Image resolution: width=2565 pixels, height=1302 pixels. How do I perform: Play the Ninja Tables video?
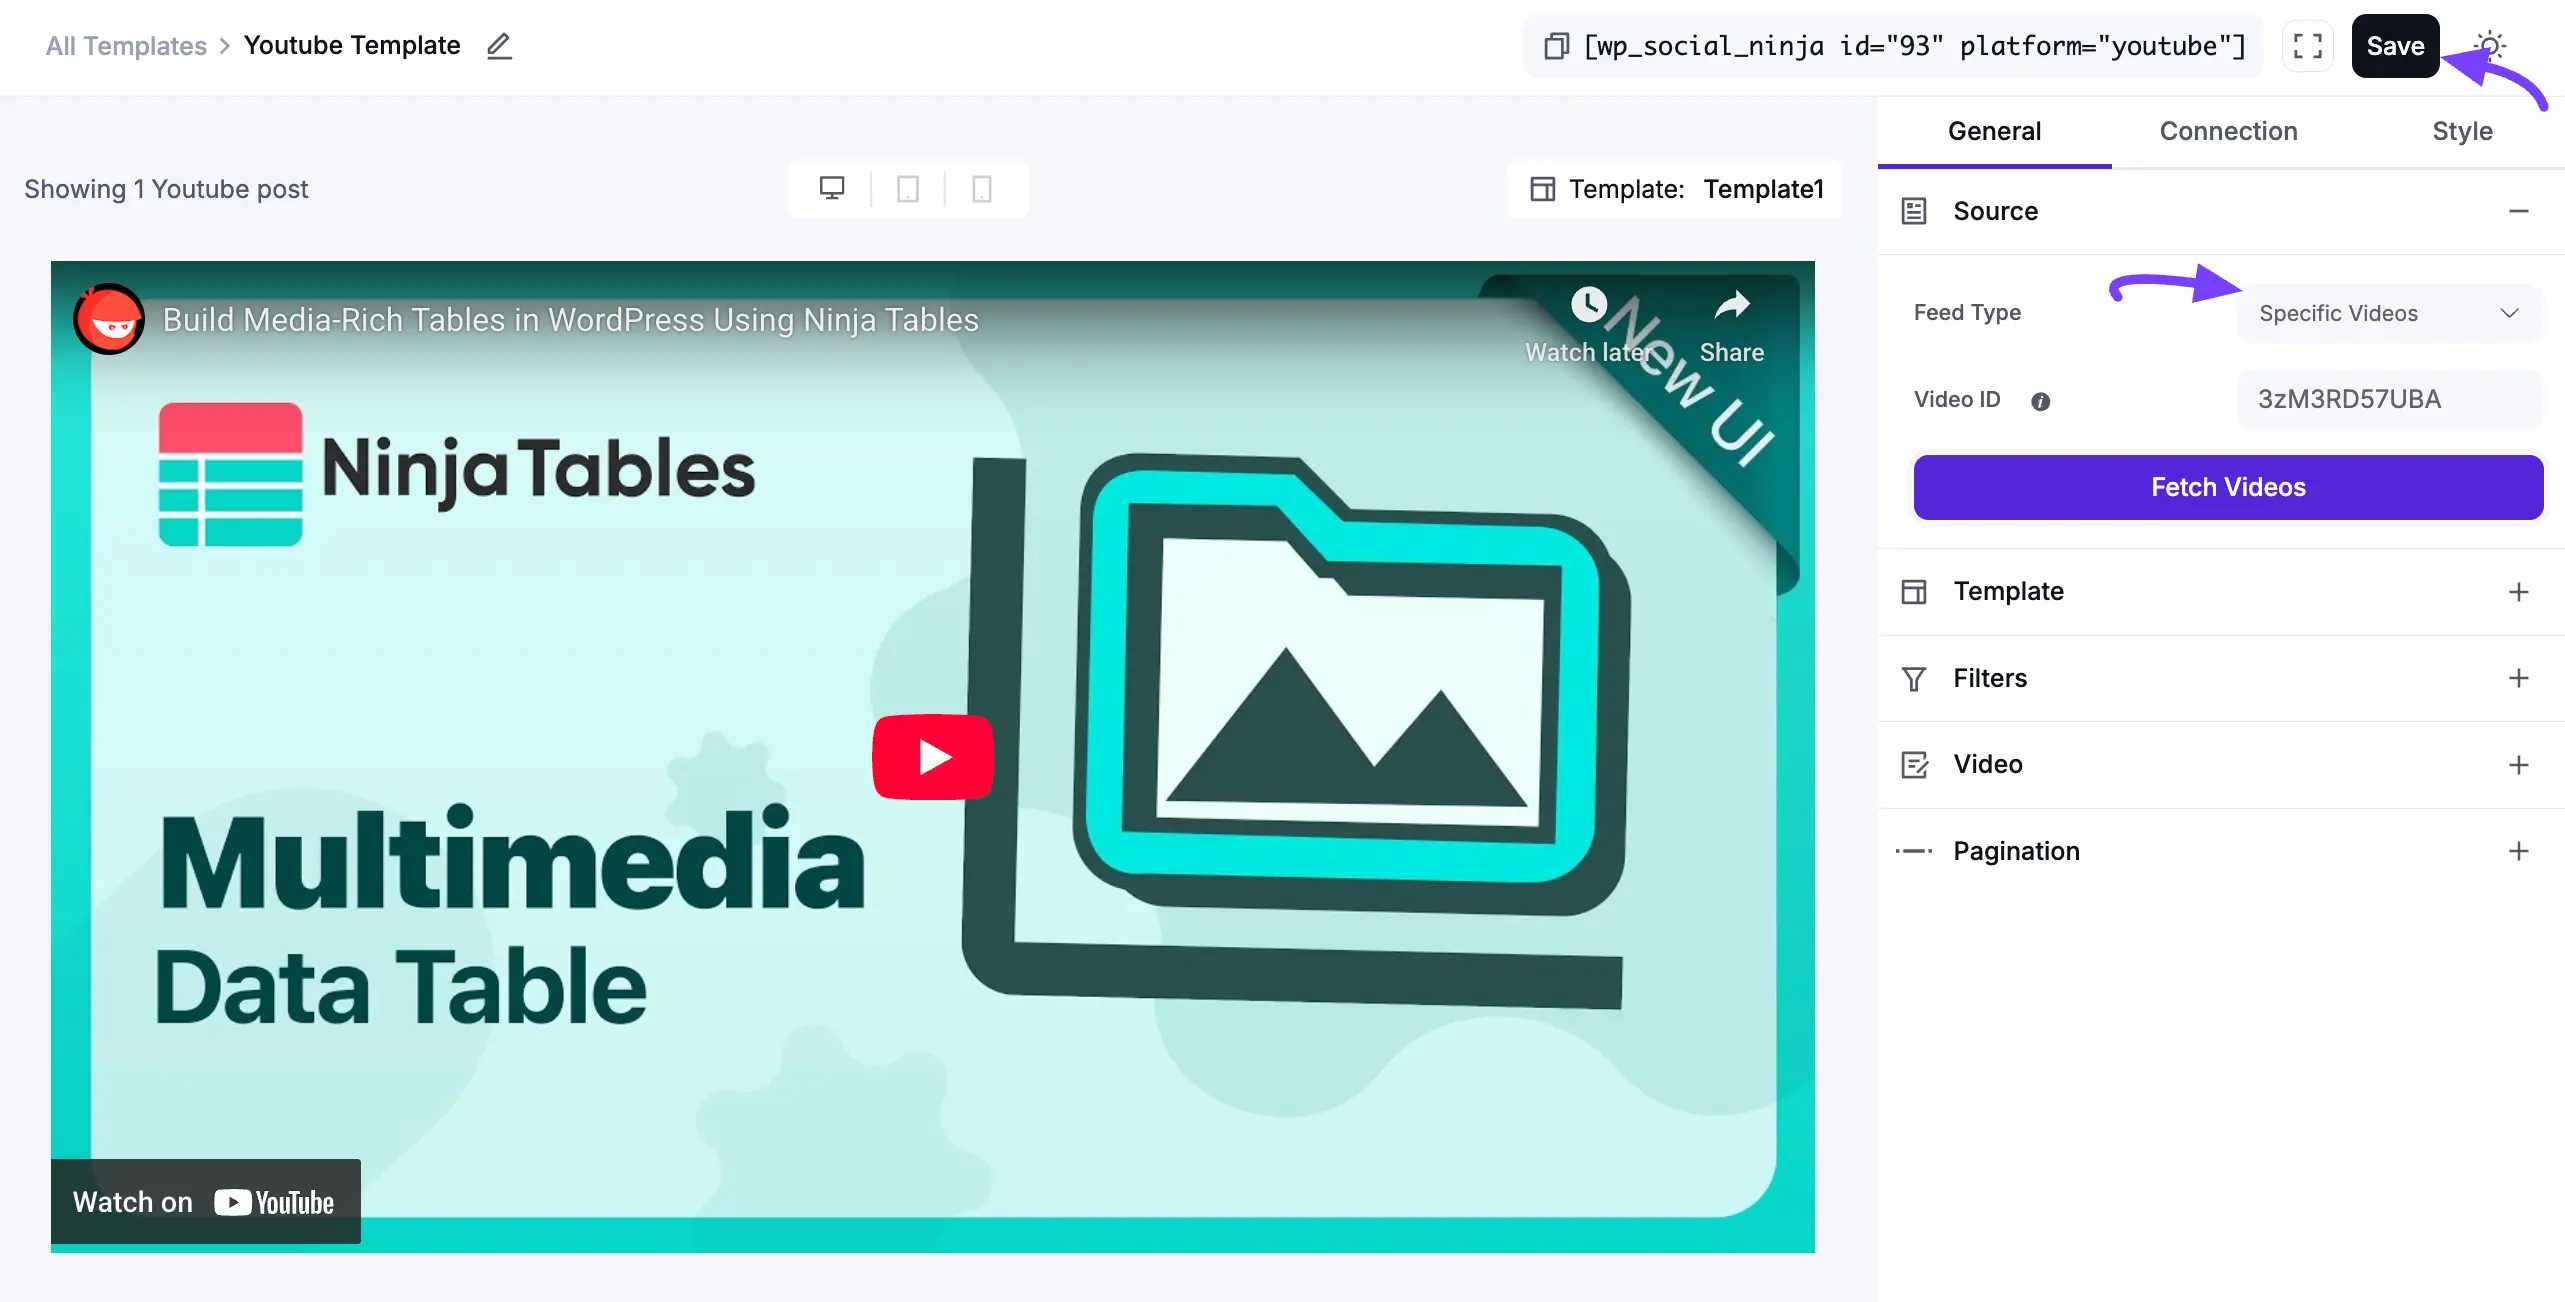[x=932, y=757]
